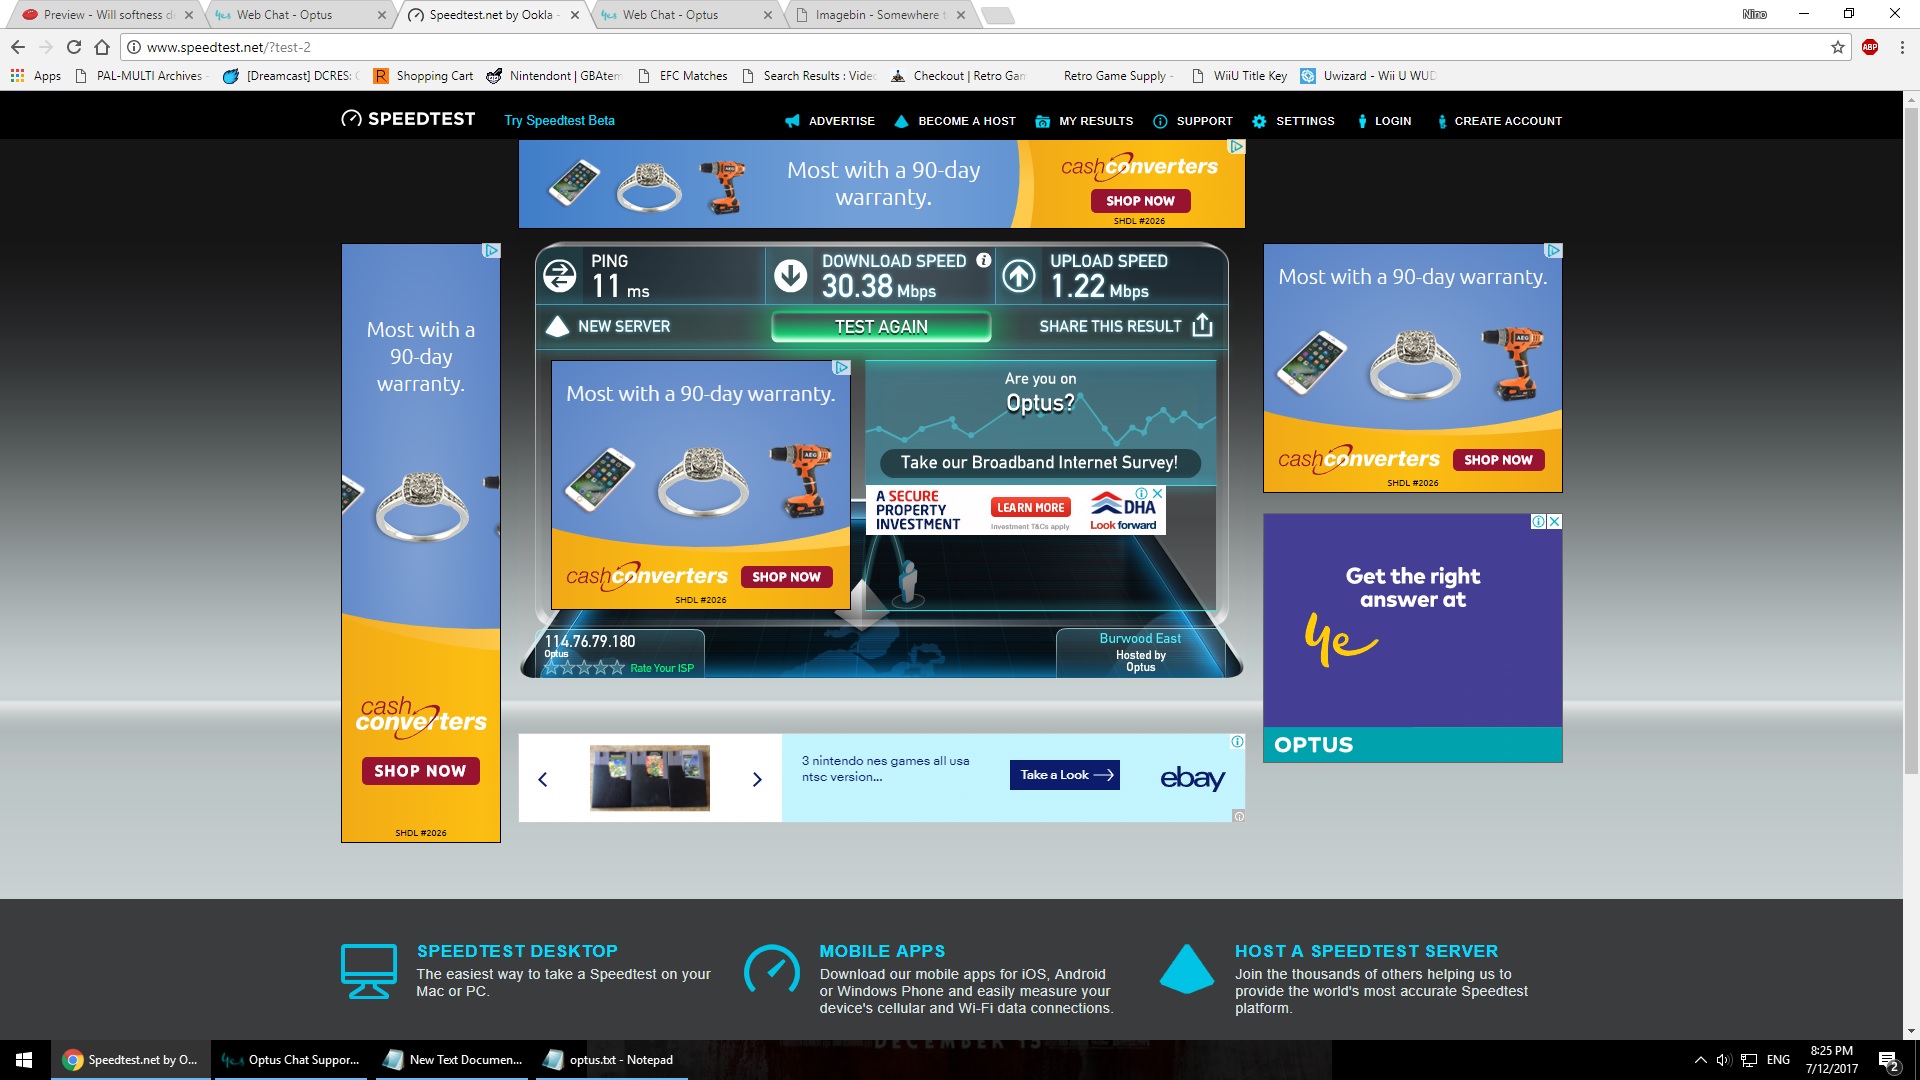Open Support in the navigation bar
This screenshot has width=1920, height=1080.
click(x=1192, y=121)
